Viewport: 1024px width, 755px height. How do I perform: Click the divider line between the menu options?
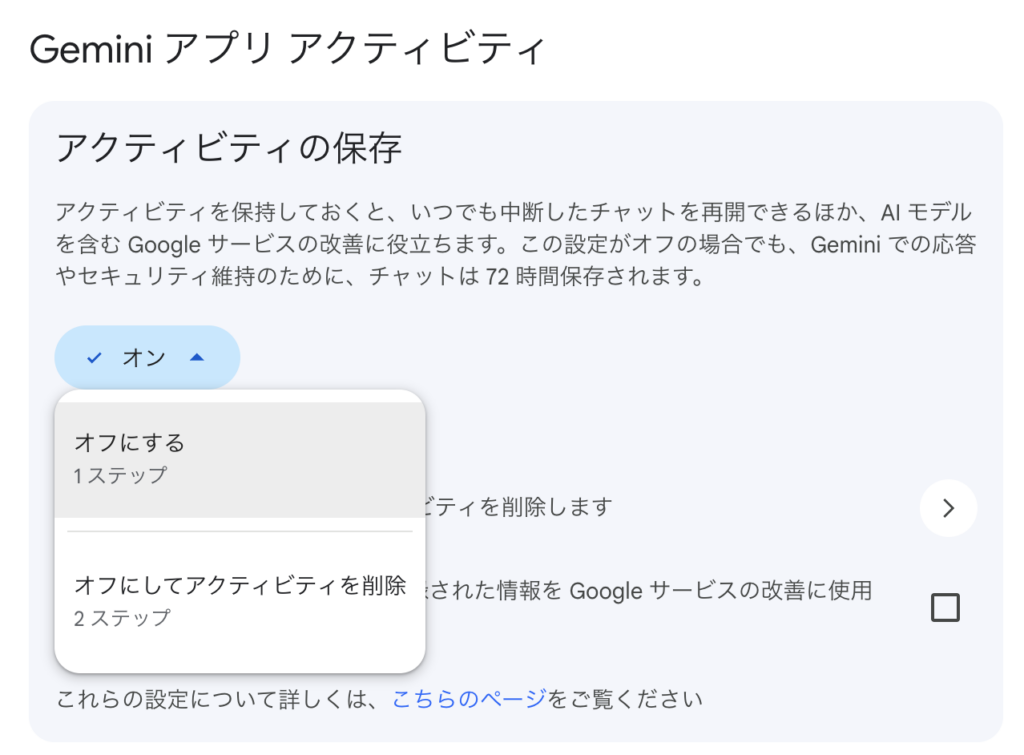(240, 531)
